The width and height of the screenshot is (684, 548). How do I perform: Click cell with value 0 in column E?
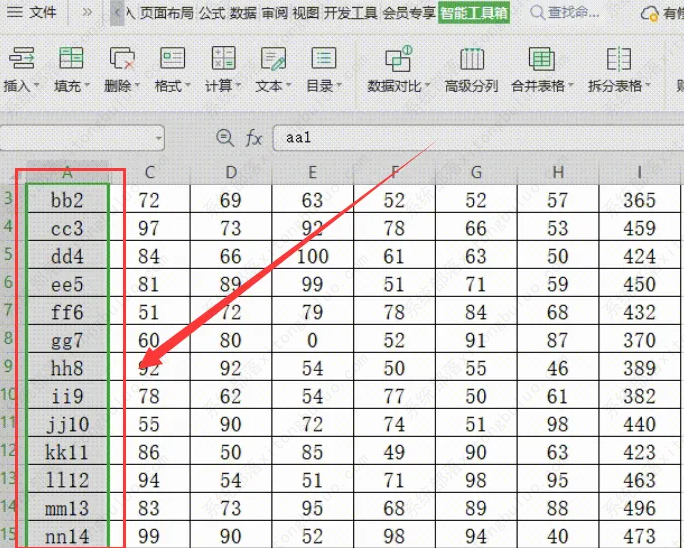[x=312, y=340]
